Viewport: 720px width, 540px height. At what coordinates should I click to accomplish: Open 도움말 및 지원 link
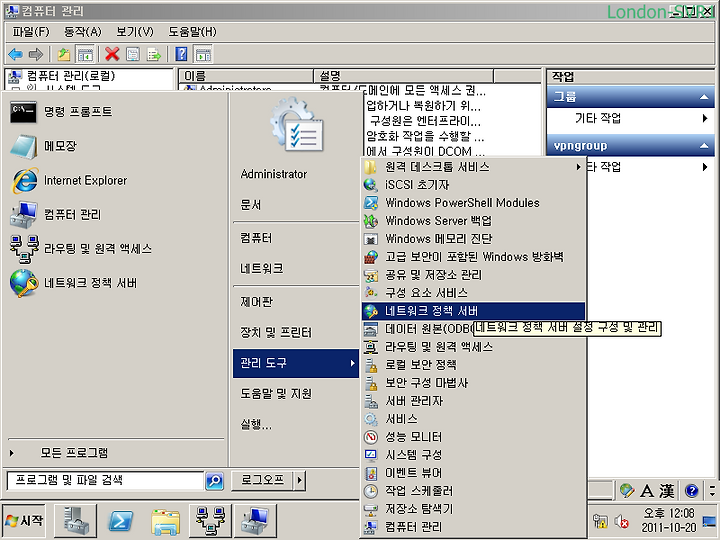[296, 394]
